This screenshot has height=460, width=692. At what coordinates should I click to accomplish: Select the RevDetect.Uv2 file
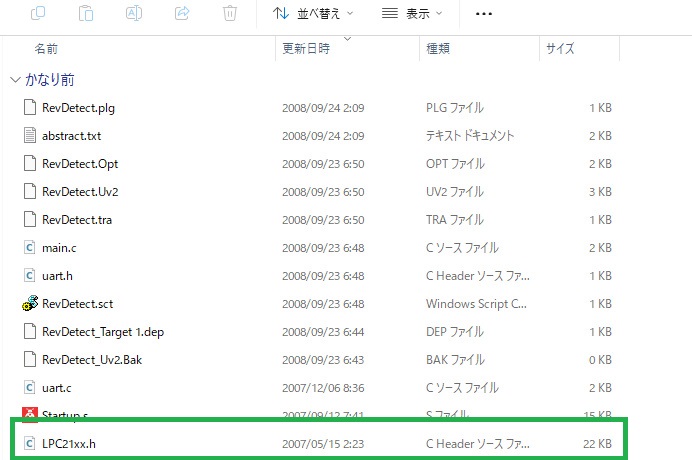click(x=80, y=192)
